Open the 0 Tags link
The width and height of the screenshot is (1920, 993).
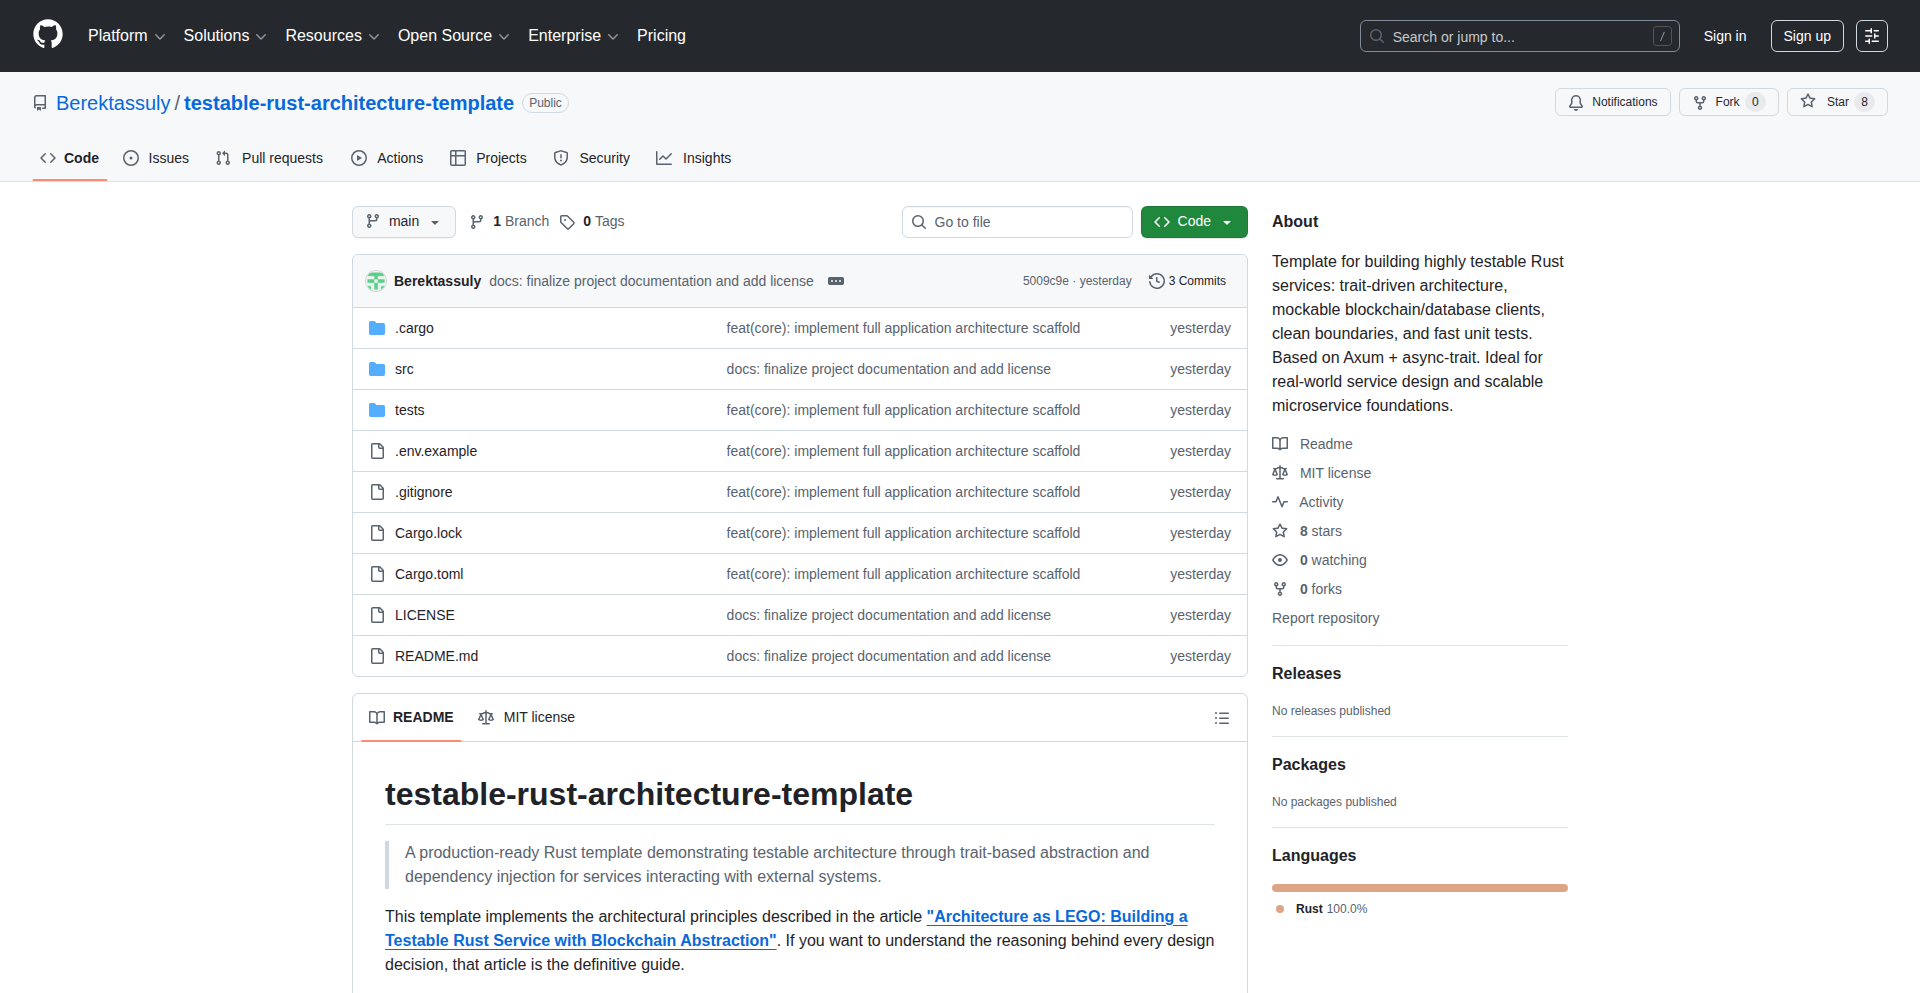[593, 222]
